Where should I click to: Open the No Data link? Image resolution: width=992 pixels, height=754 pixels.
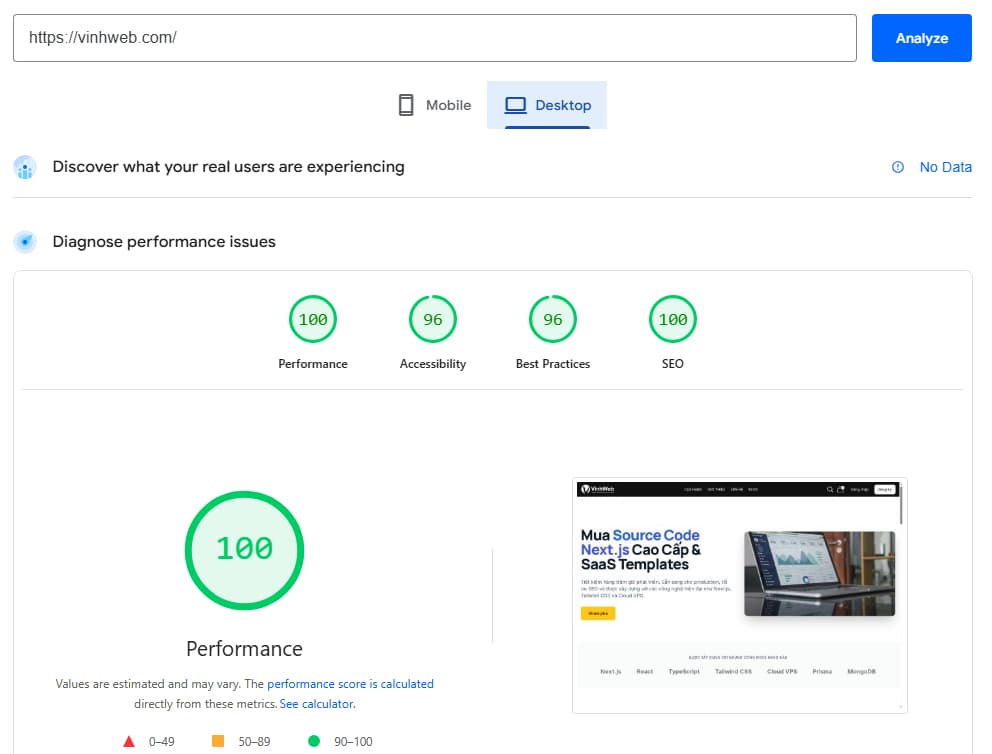[945, 167]
